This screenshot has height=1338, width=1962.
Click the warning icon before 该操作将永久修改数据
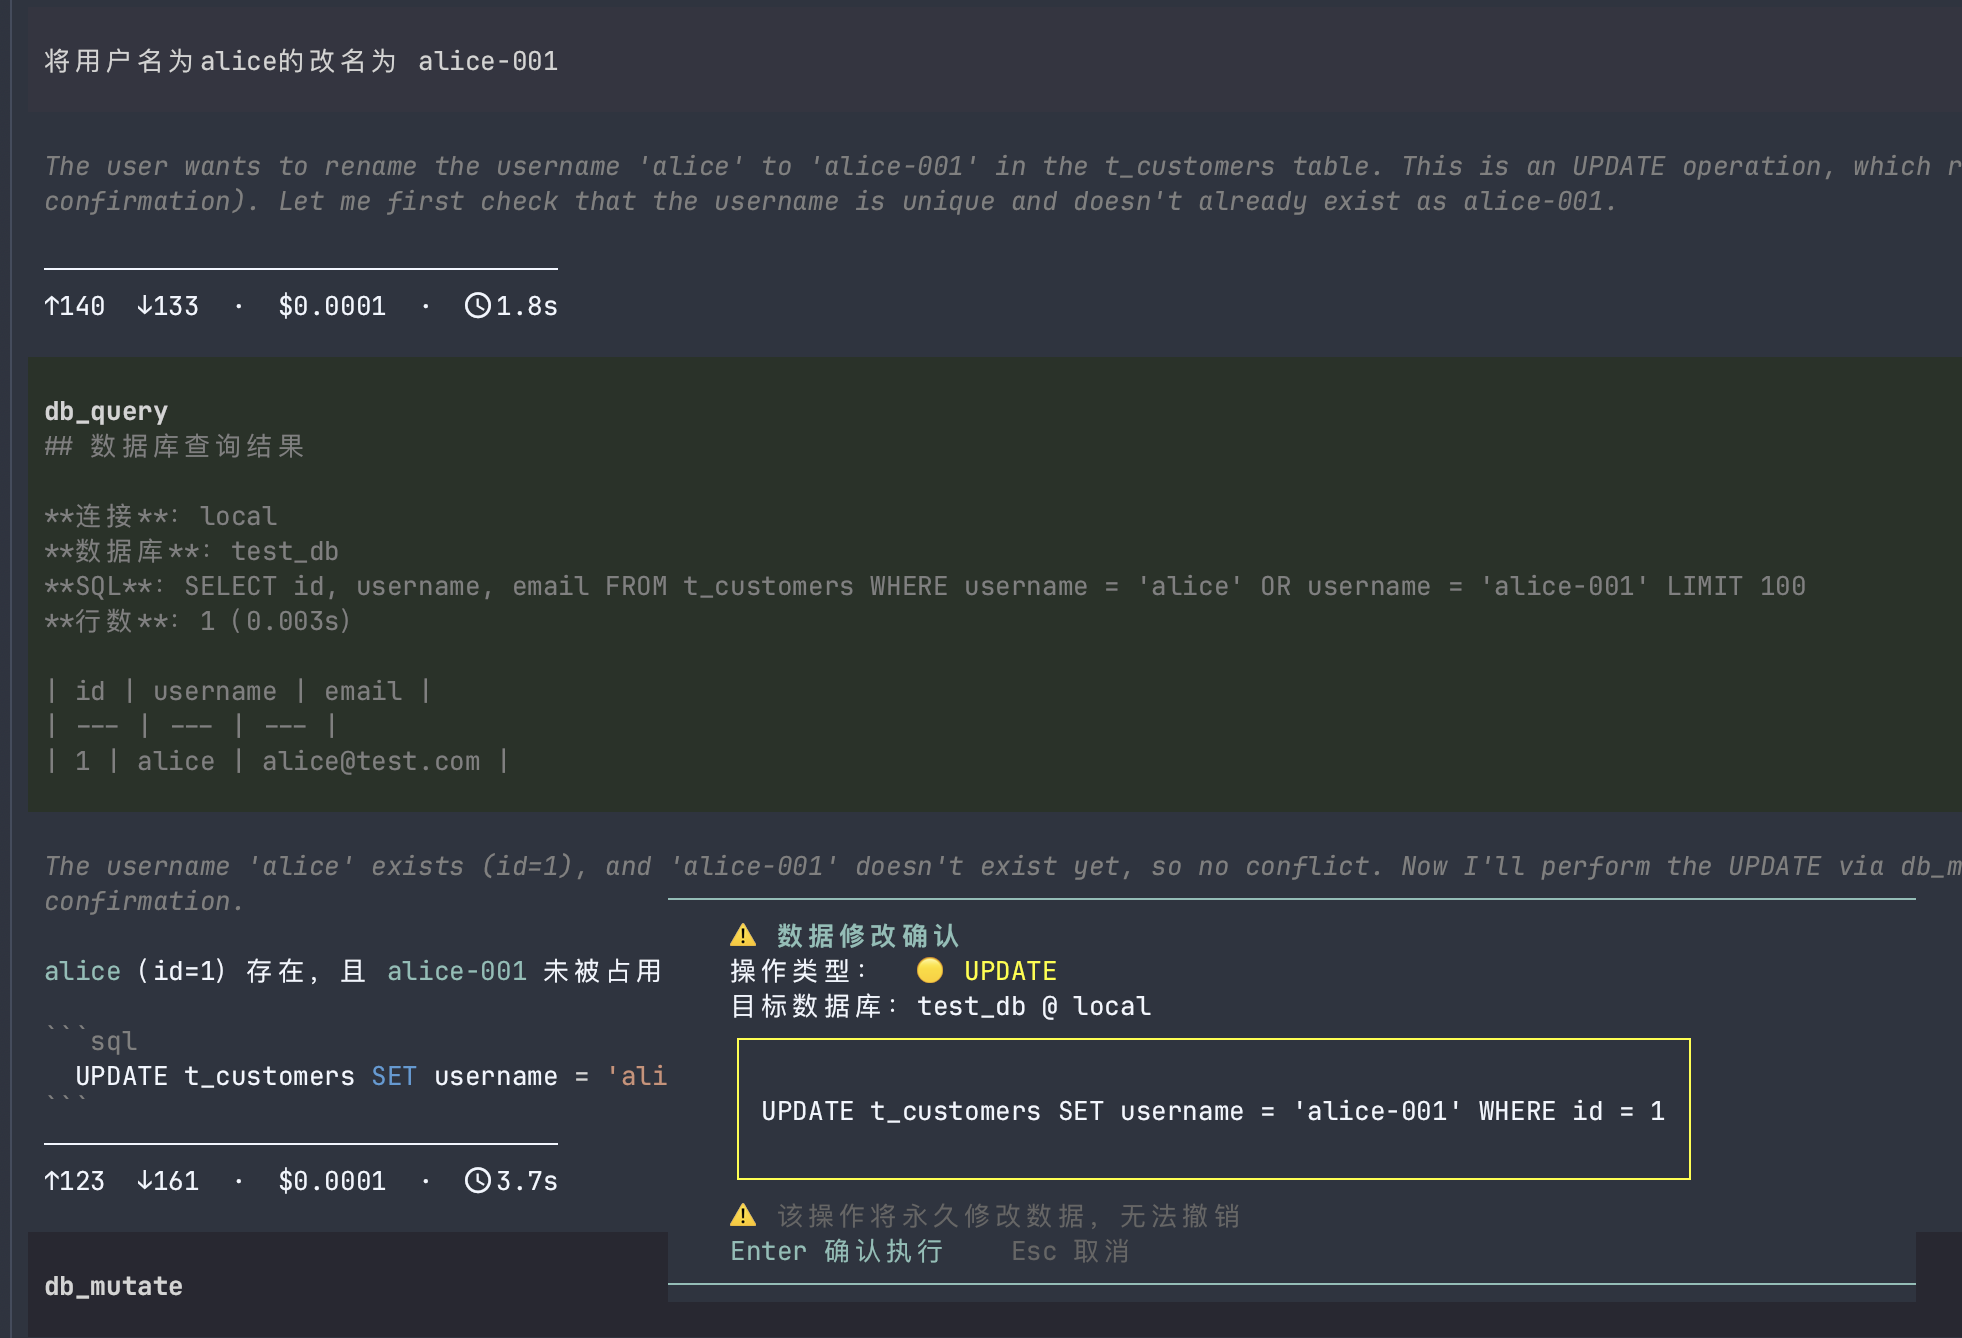(743, 1215)
